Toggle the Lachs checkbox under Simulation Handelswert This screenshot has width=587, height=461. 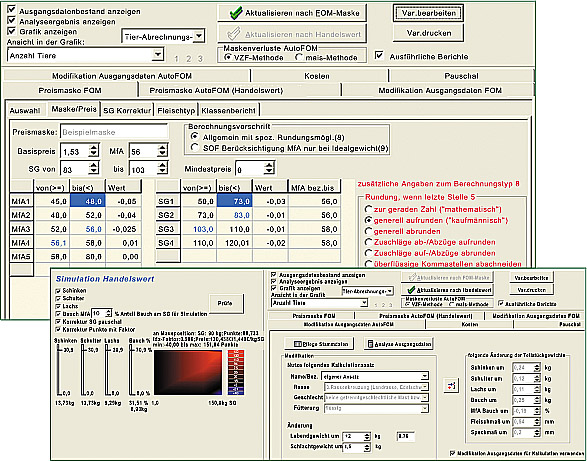coord(58,306)
